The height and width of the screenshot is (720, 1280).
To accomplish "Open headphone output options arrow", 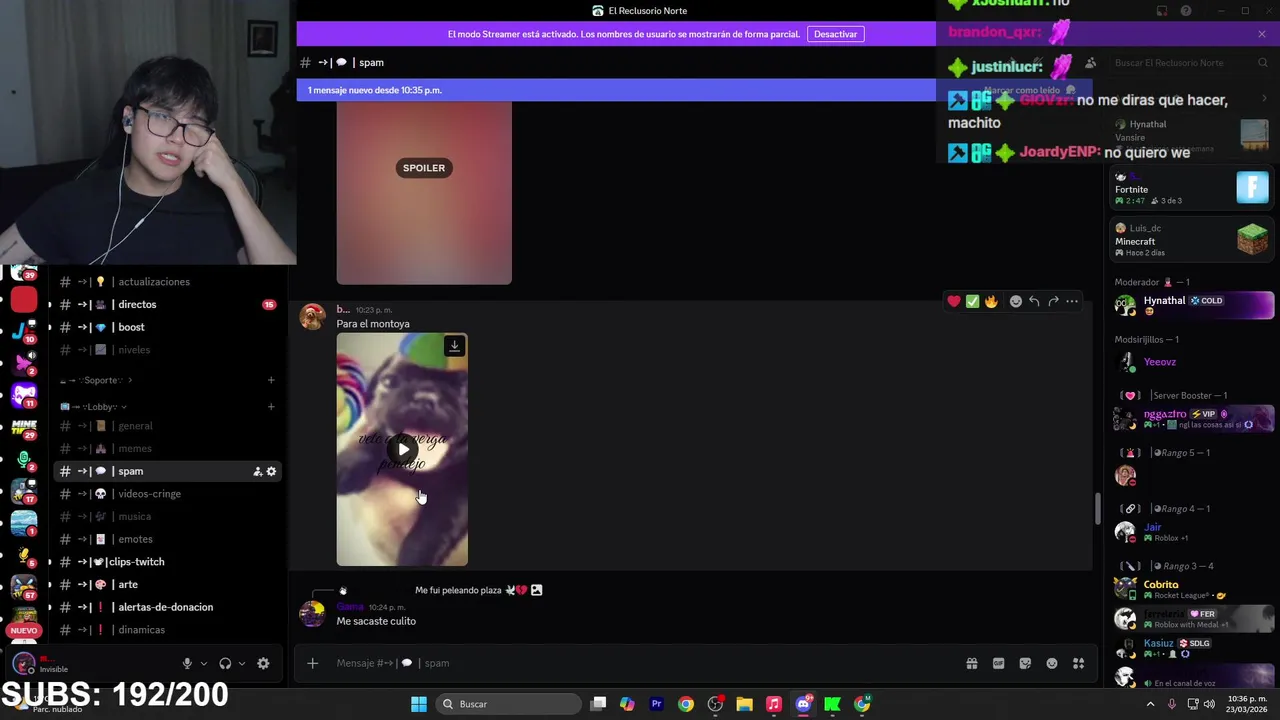I will [x=241, y=663].
